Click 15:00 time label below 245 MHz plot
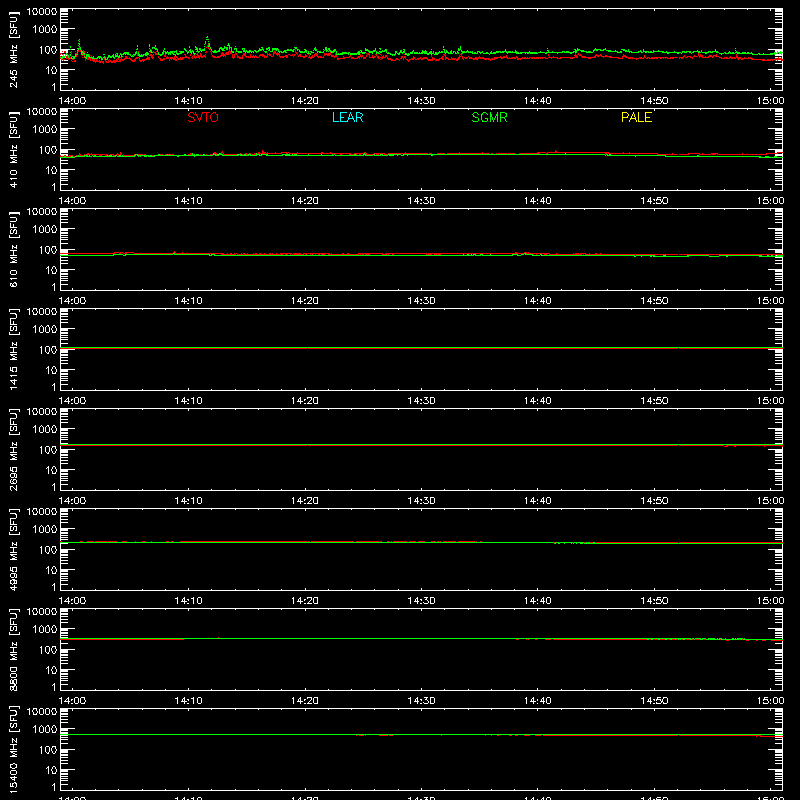The height and width of the screenshot is (800, 800). [x=770, y=101]
